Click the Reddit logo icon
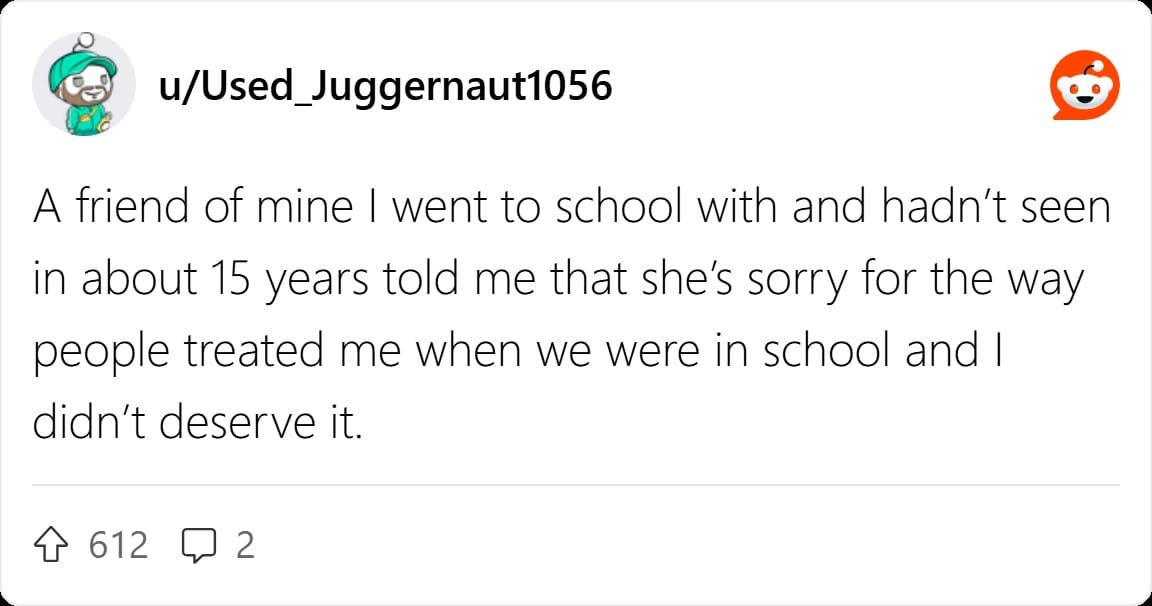 coord(1084,85)
